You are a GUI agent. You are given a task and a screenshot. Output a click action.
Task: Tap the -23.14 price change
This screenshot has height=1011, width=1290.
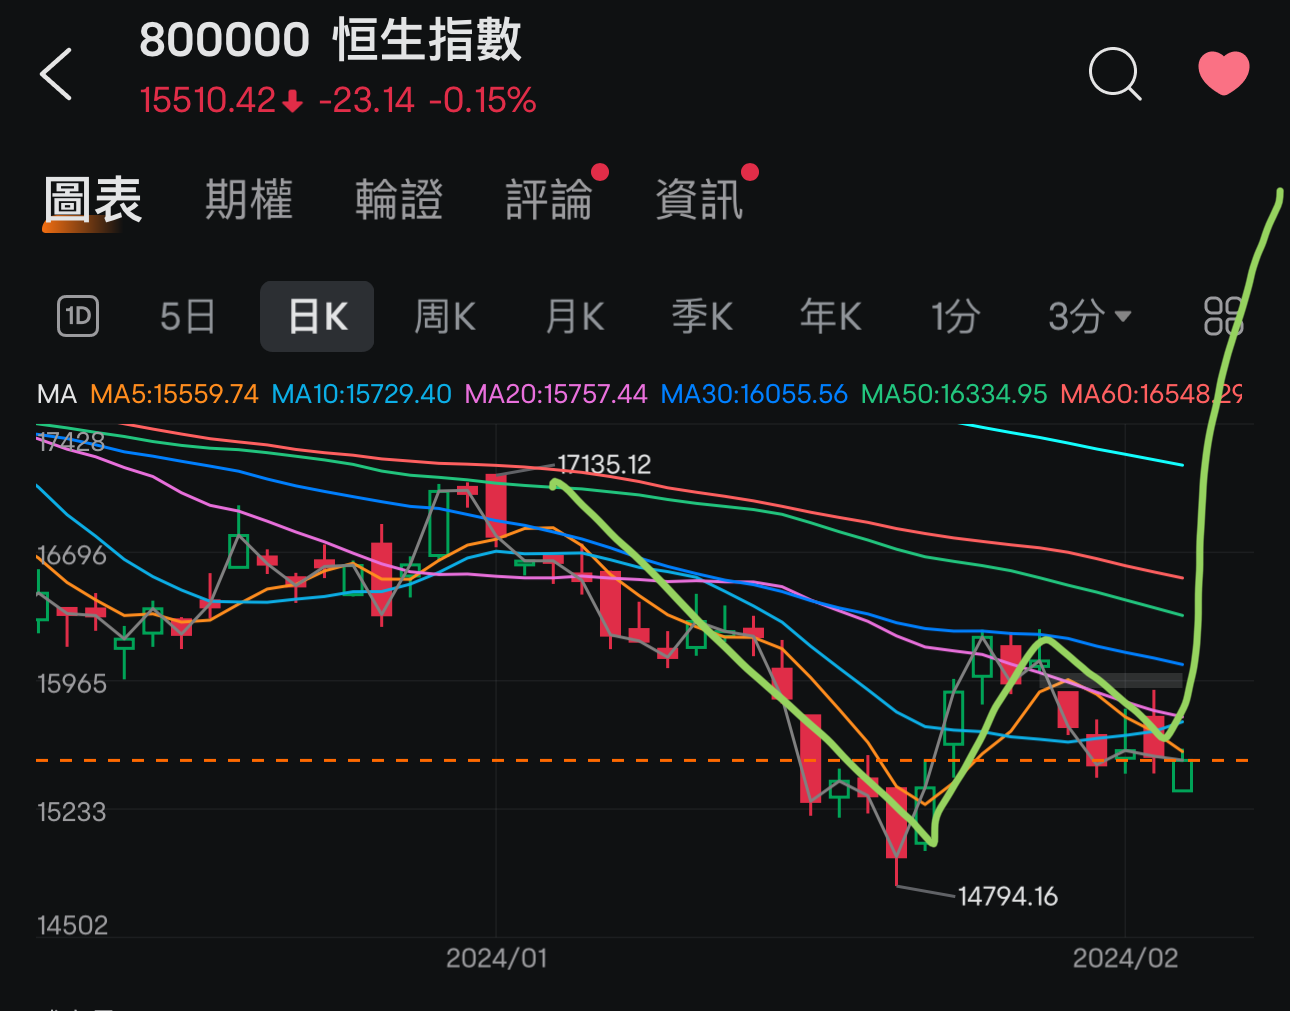coord(366,100)
